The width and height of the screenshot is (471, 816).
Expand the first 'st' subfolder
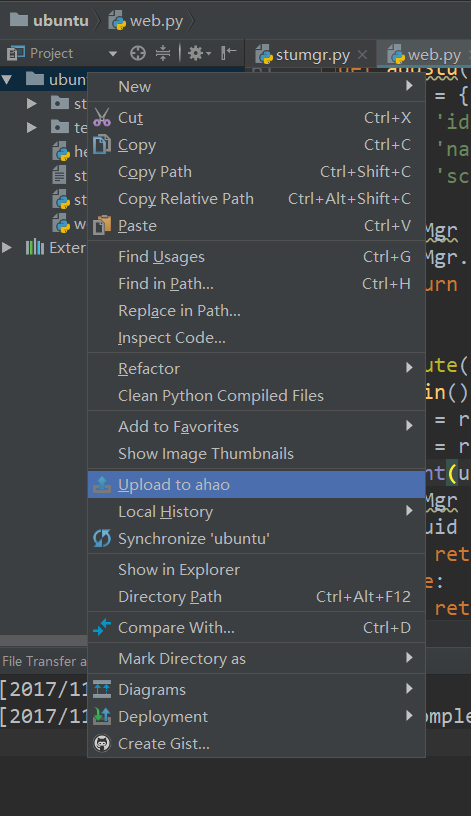(32, 104)
